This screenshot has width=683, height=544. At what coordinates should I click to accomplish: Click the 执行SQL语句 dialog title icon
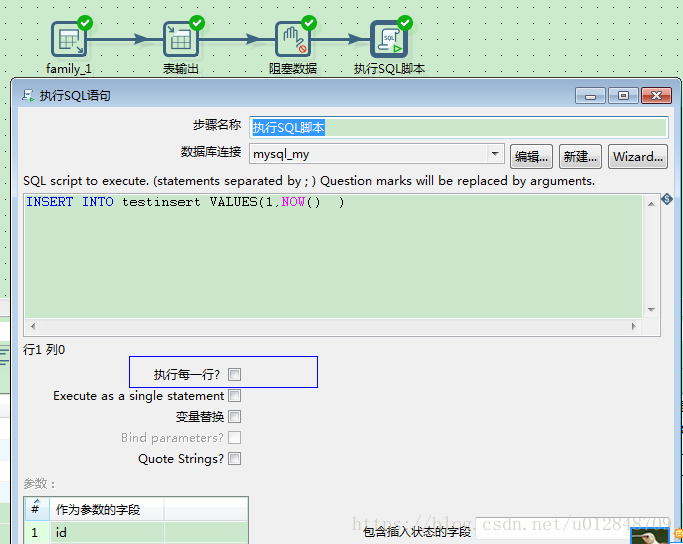[x=28, y=95]
